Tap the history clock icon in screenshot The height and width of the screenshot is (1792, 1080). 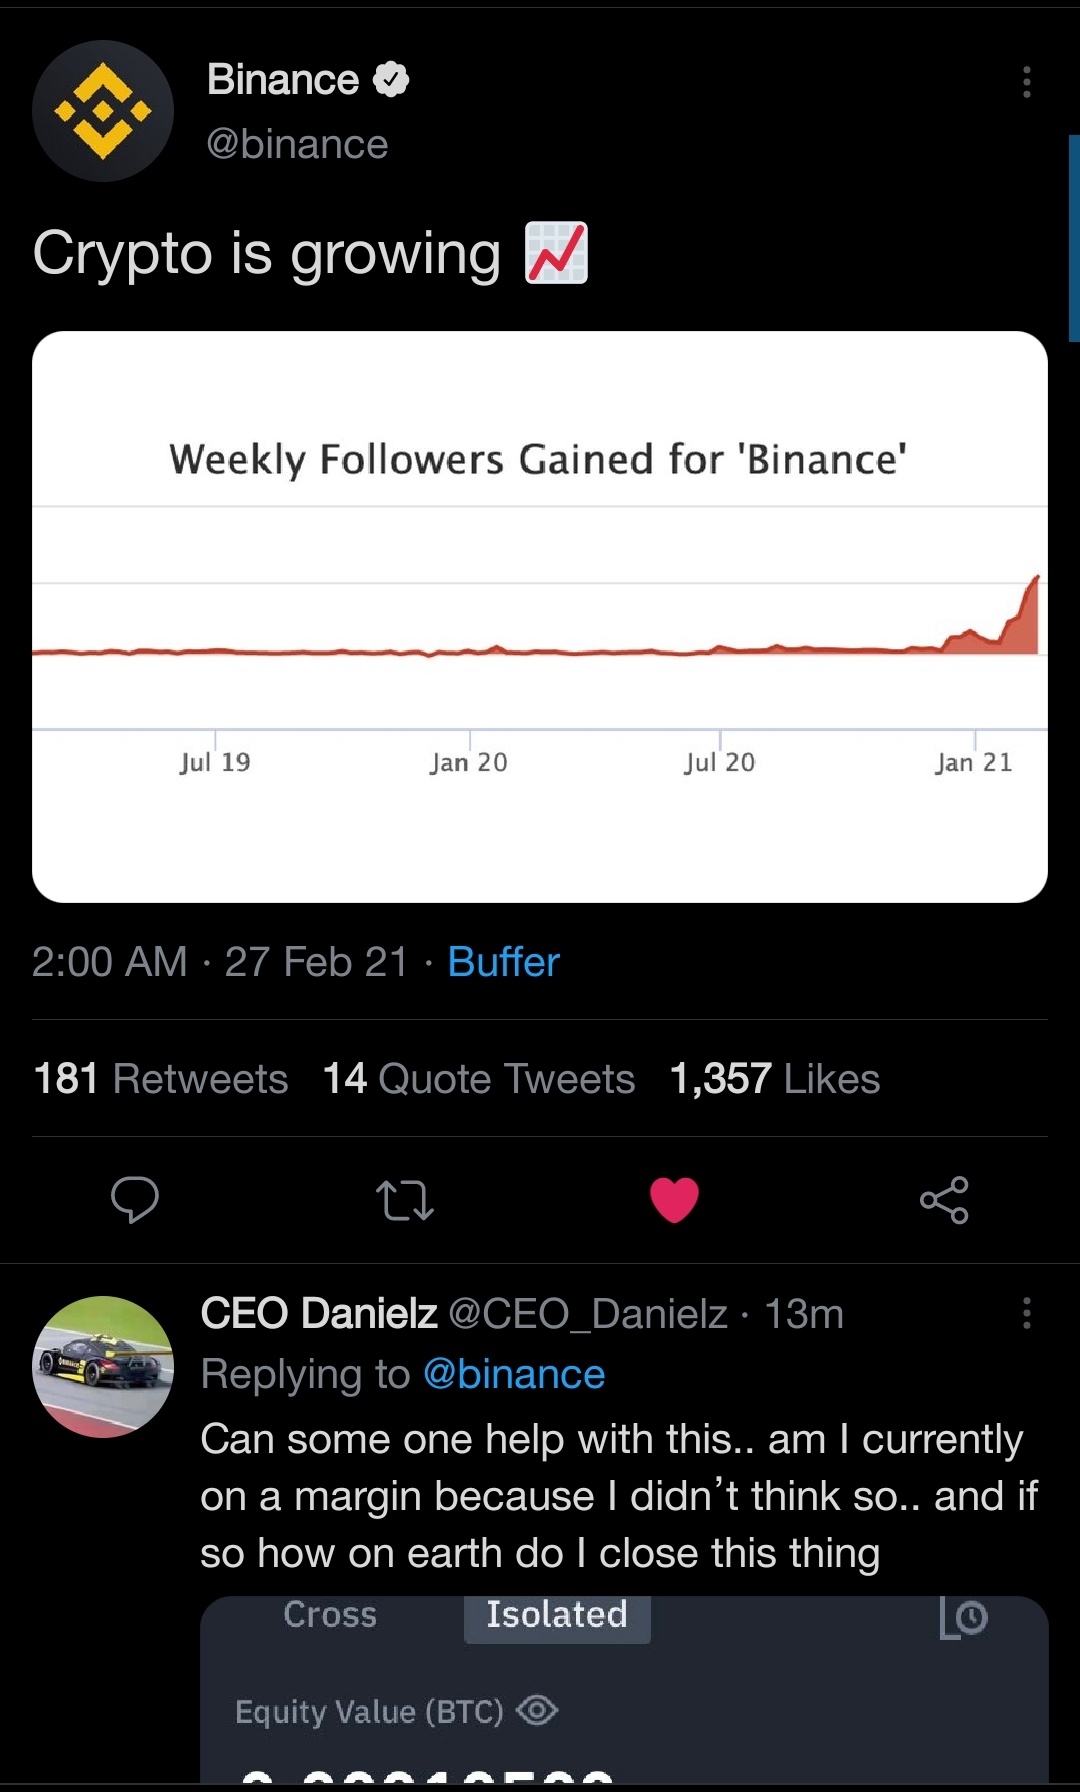(x=963, y=1617)
